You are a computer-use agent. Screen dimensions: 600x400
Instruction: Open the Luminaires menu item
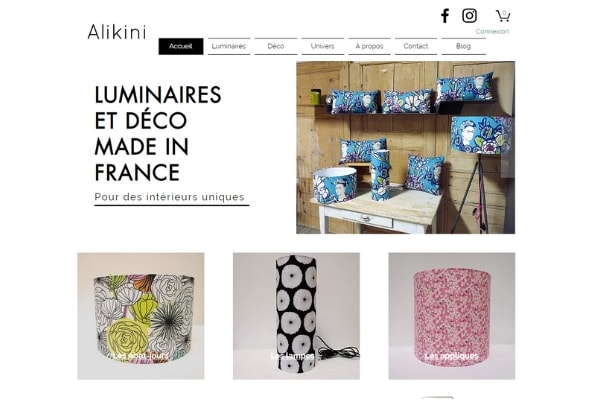(229, 46)
